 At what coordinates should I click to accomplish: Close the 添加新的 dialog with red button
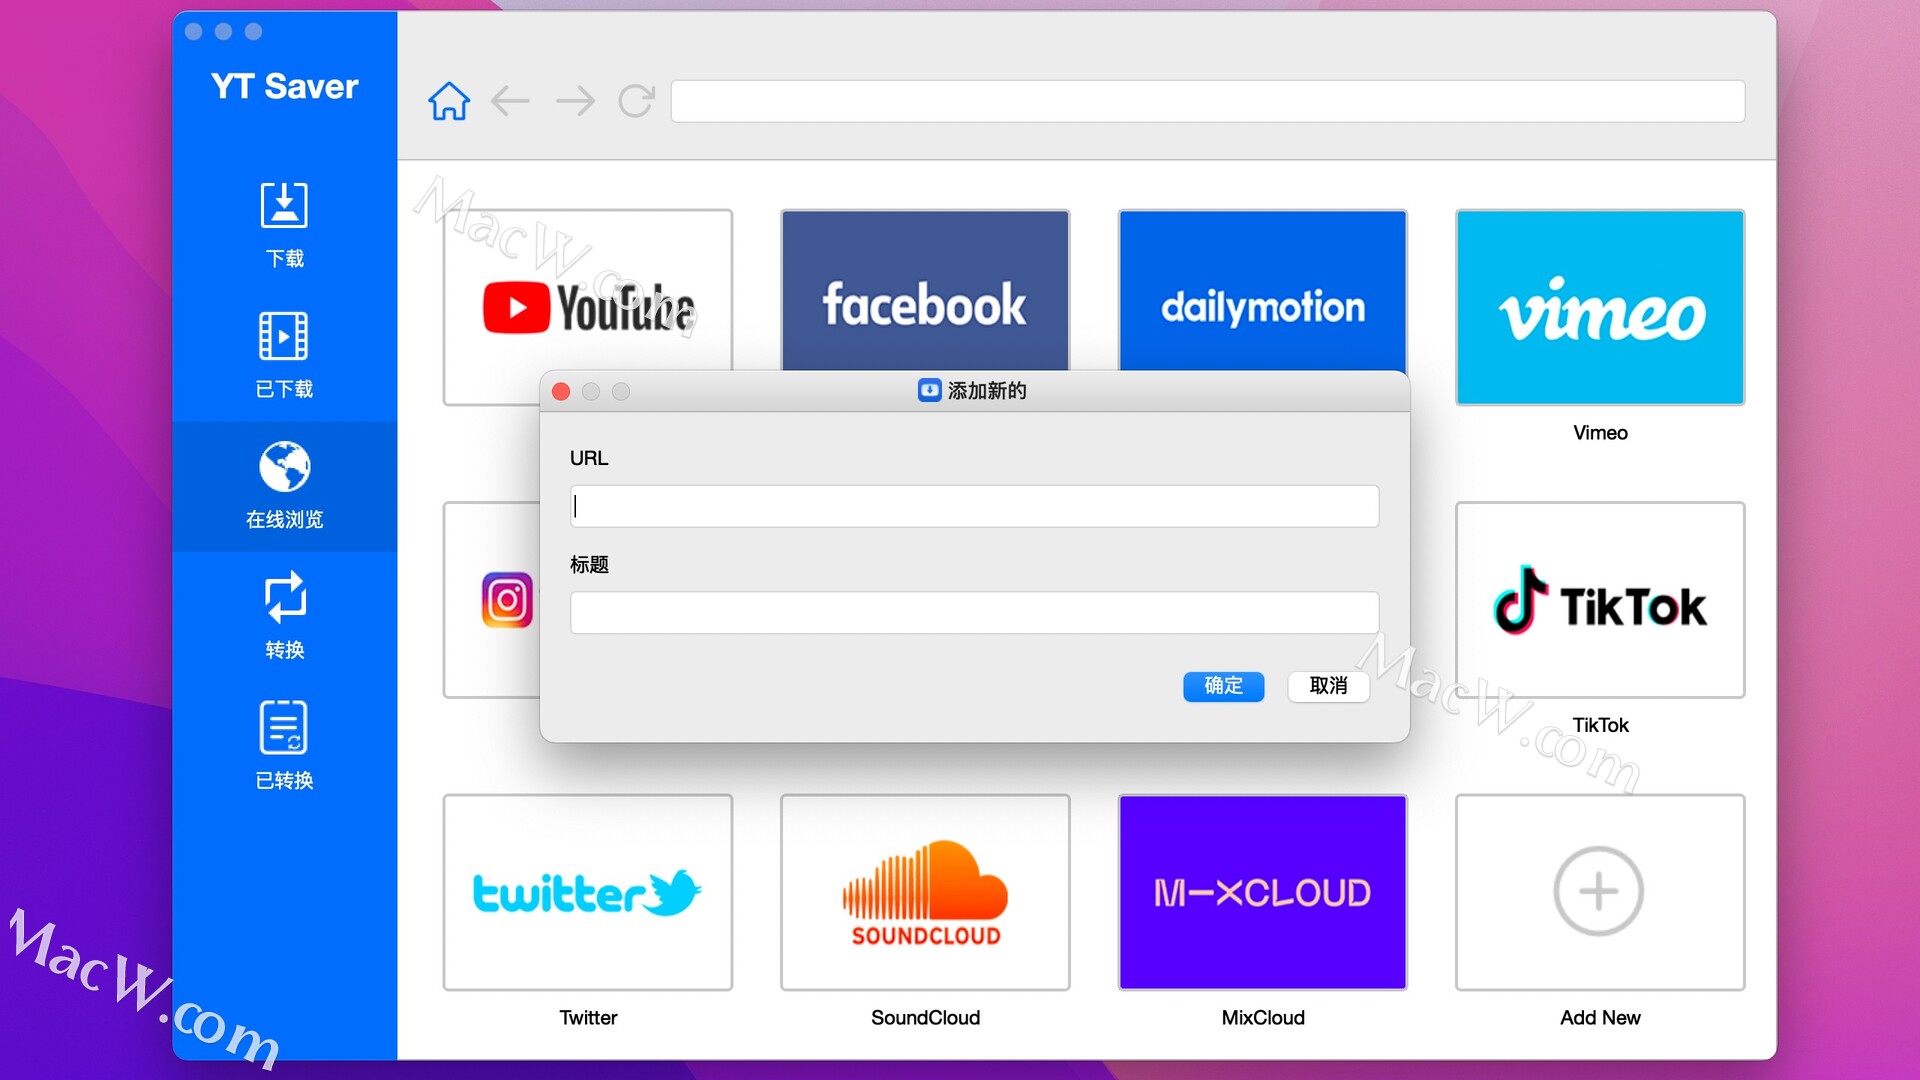(x=561, y=391)
